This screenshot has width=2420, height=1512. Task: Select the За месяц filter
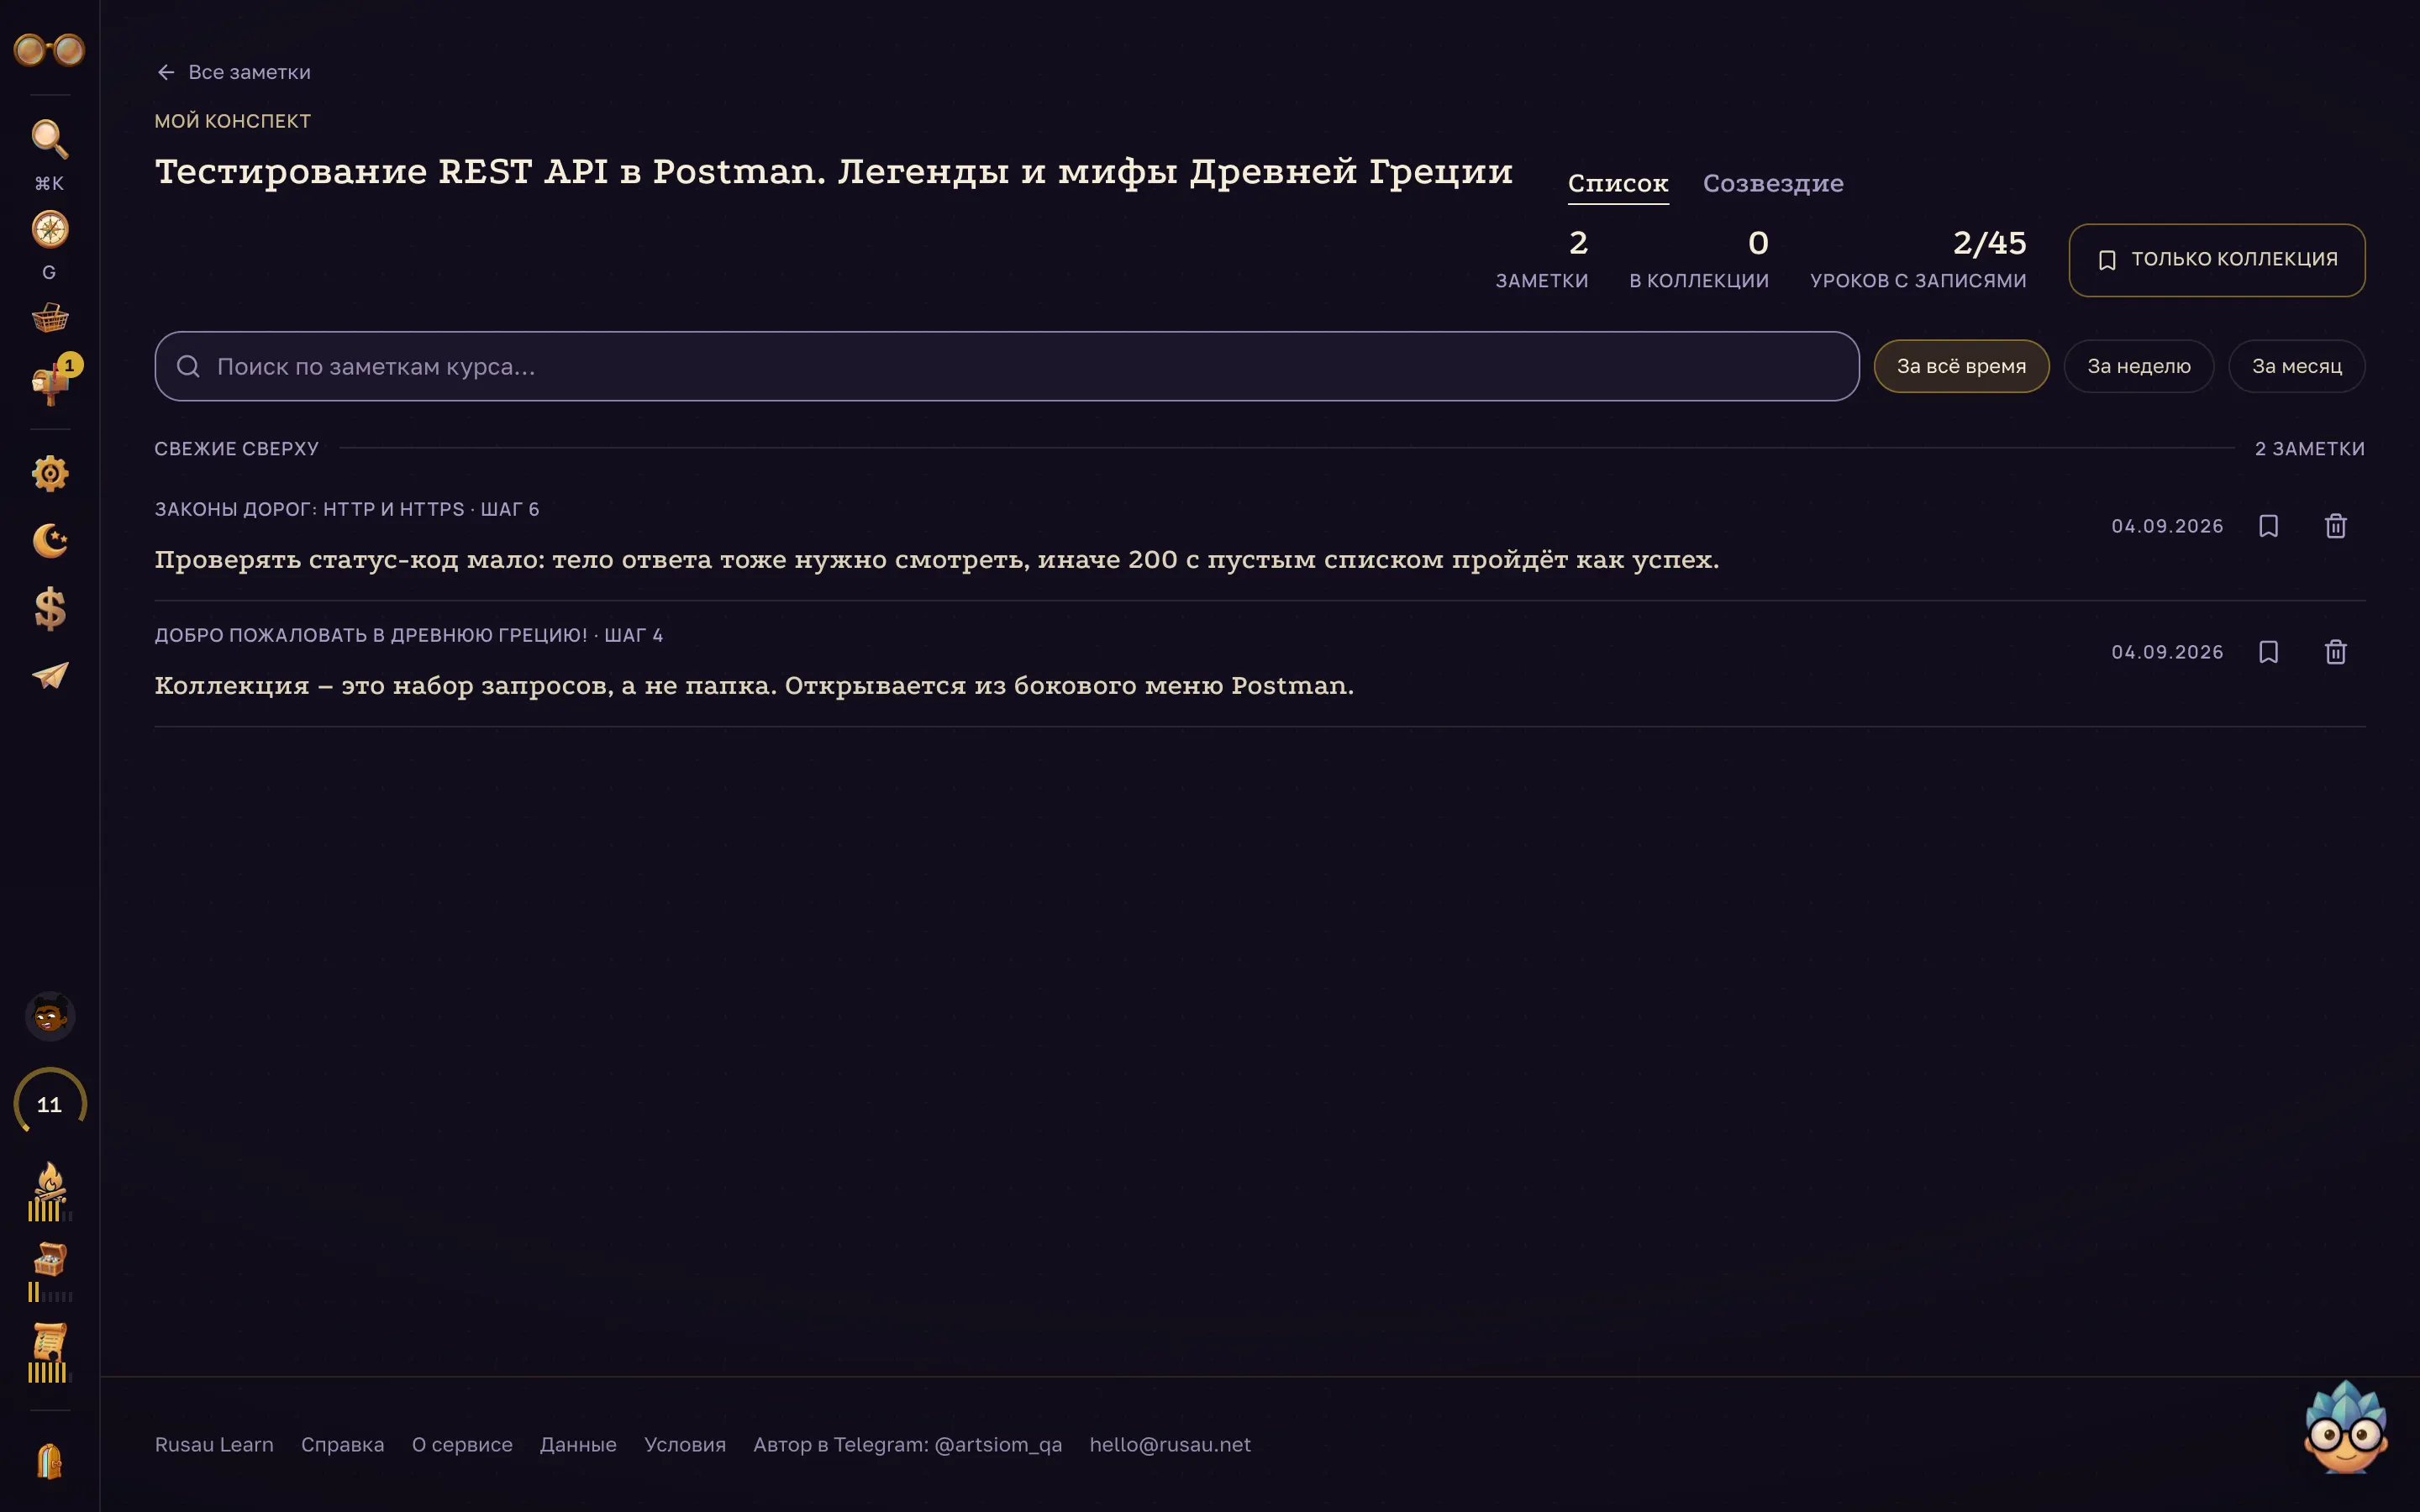2296,366
